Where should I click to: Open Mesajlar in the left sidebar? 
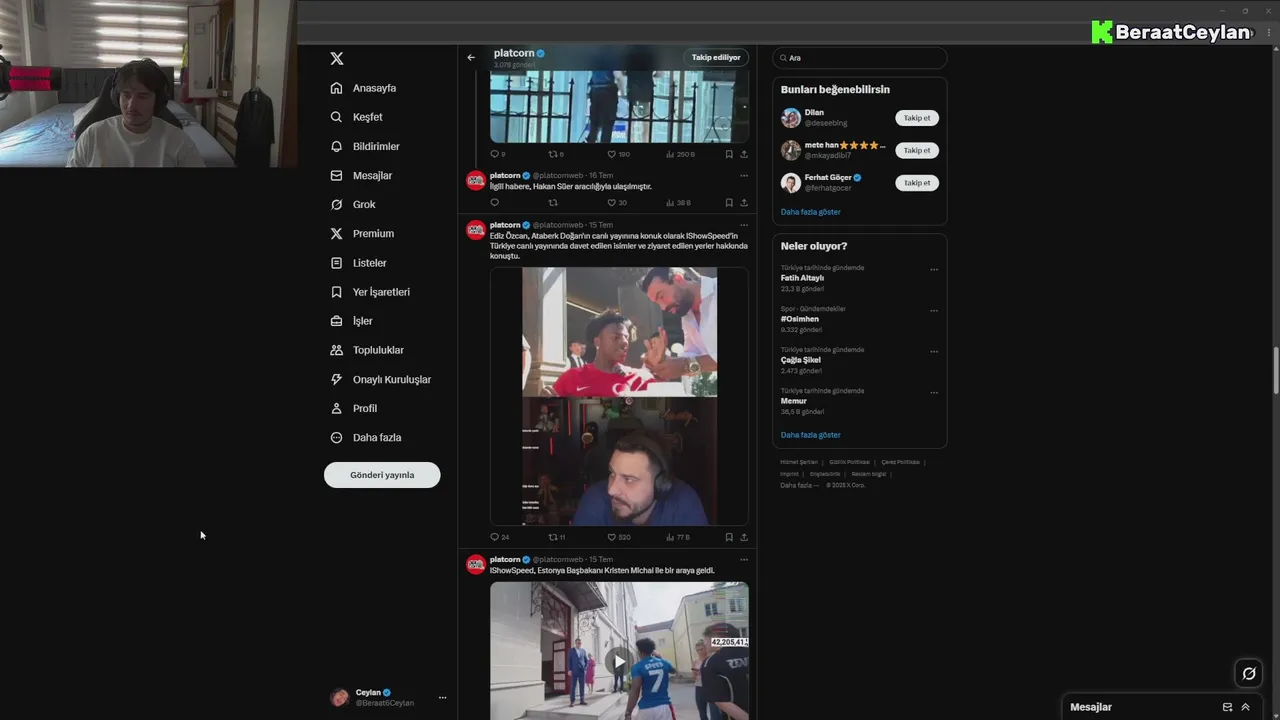361,175
